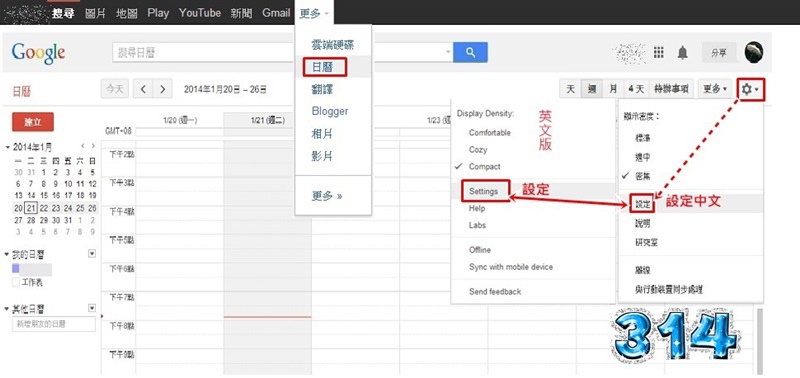This screenshot has height=378, width=800.
Task: Go to previous week with left arrow
Action: [x=143, y=89]
